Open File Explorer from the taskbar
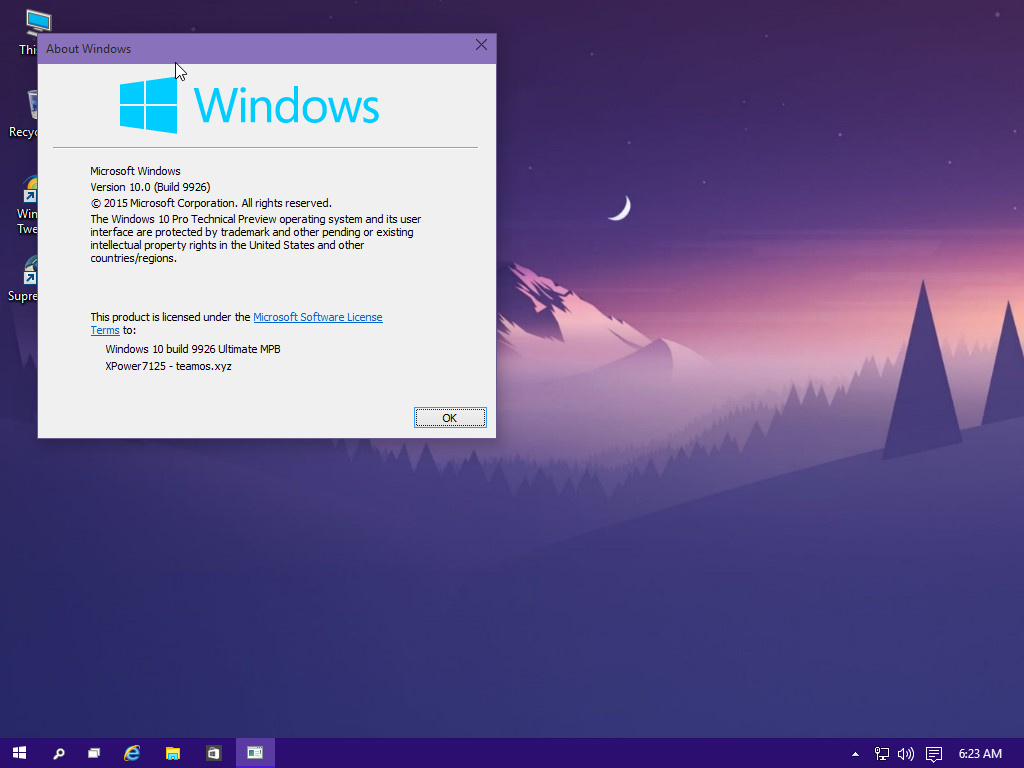 pos(173,753)
